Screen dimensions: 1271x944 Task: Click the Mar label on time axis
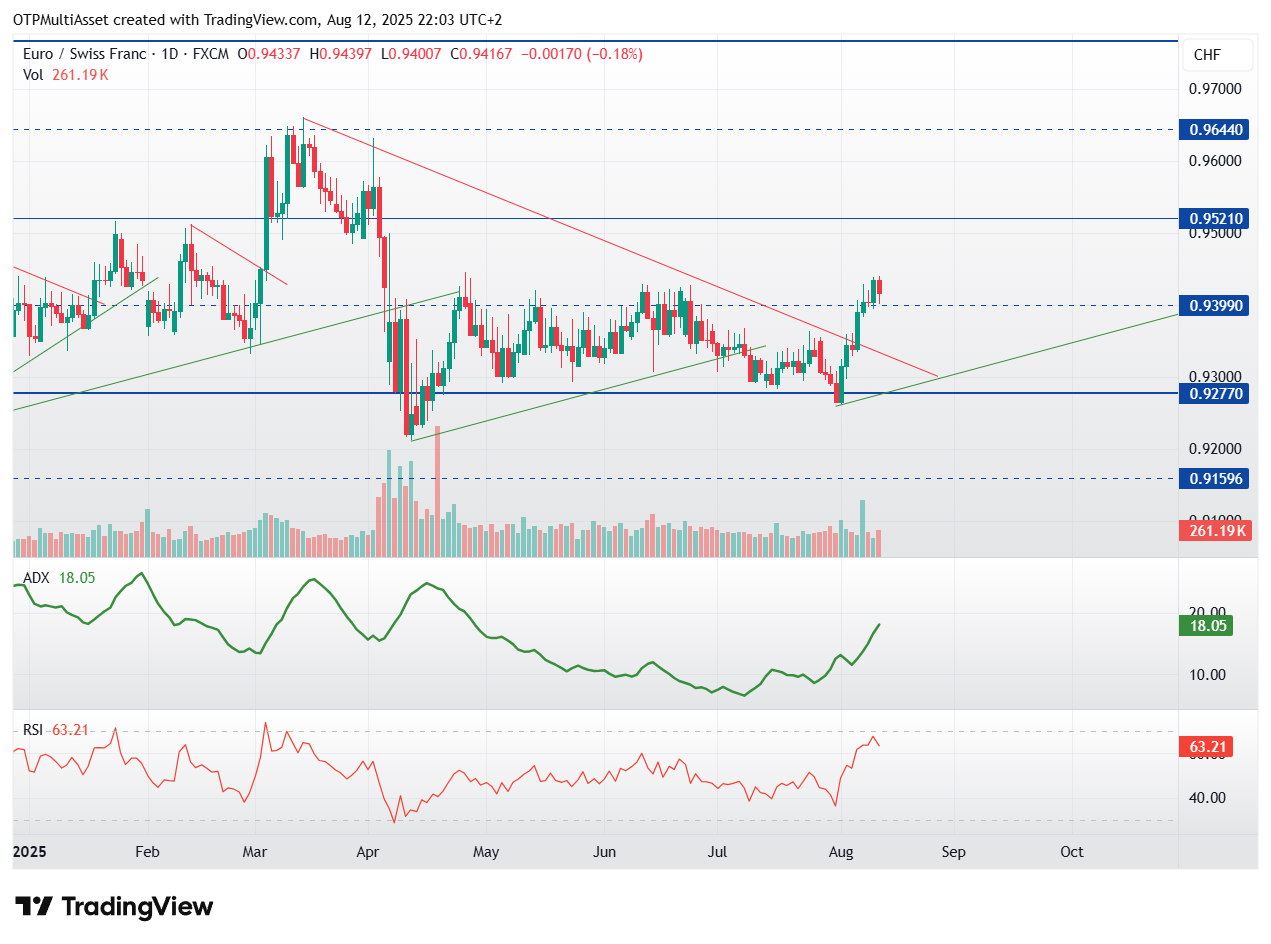tap(255, 853)
